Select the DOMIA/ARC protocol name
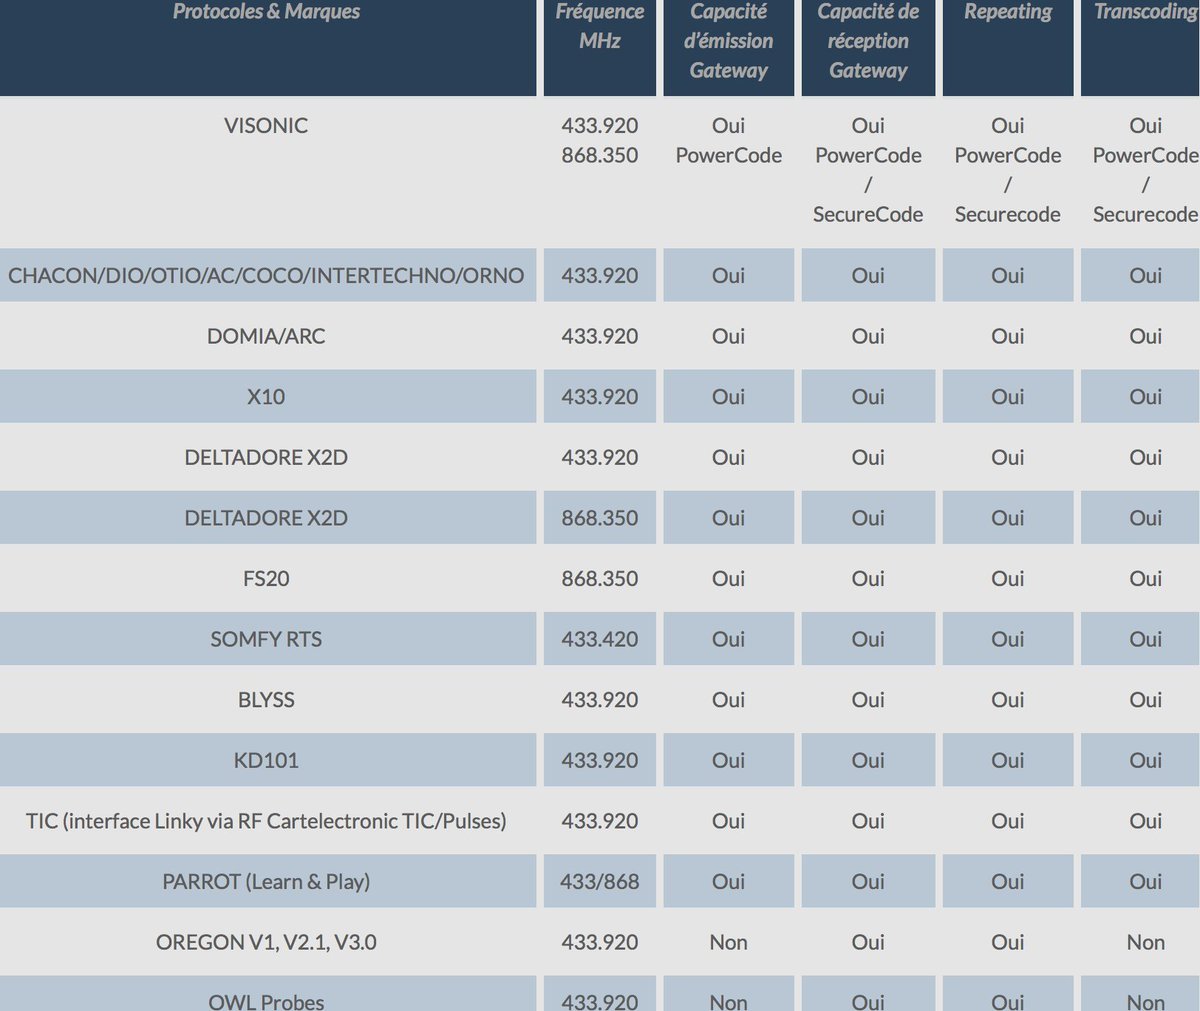Viewport: 1200px width, 1011px height. (266, 336)
